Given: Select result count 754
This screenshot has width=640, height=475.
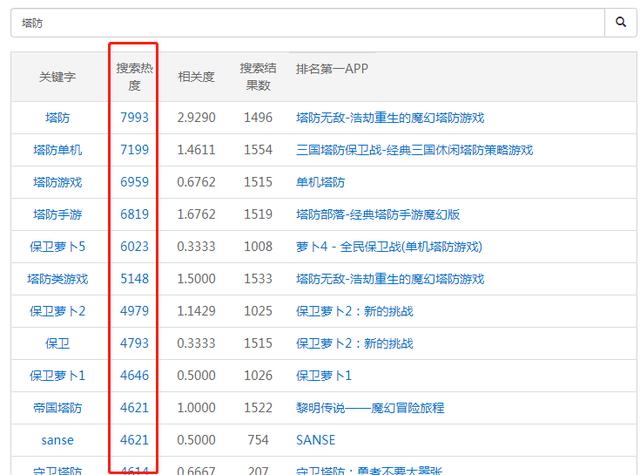Looking at the screenshot, I should [x=258, y=440].
